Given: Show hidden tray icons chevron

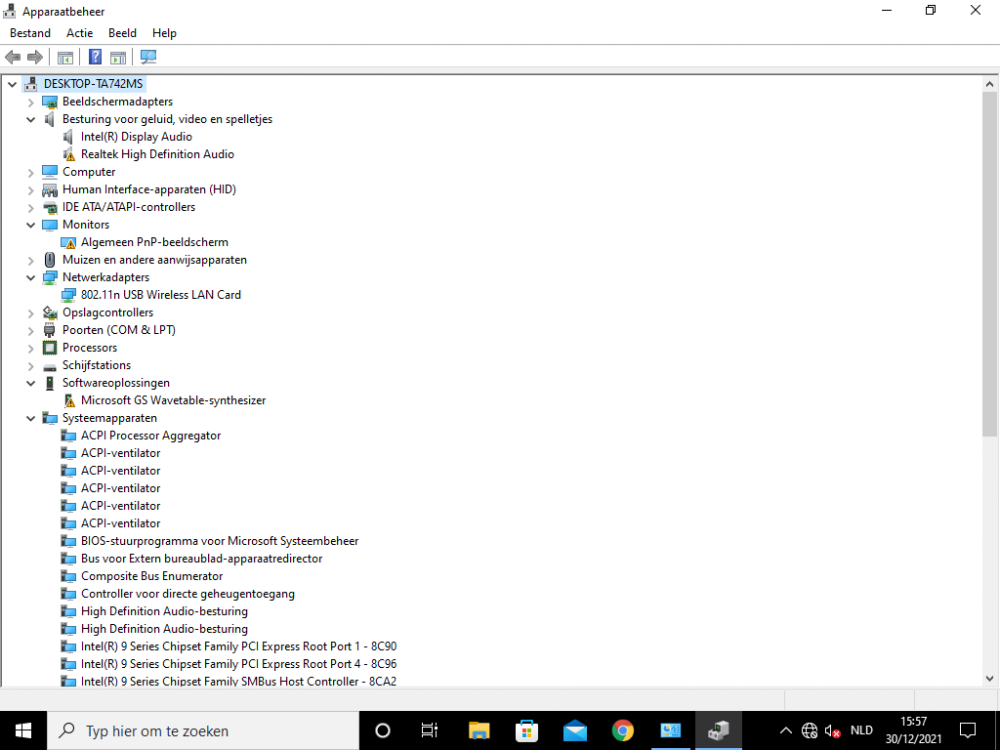Looking at the screenshot, I should point(786,731).
